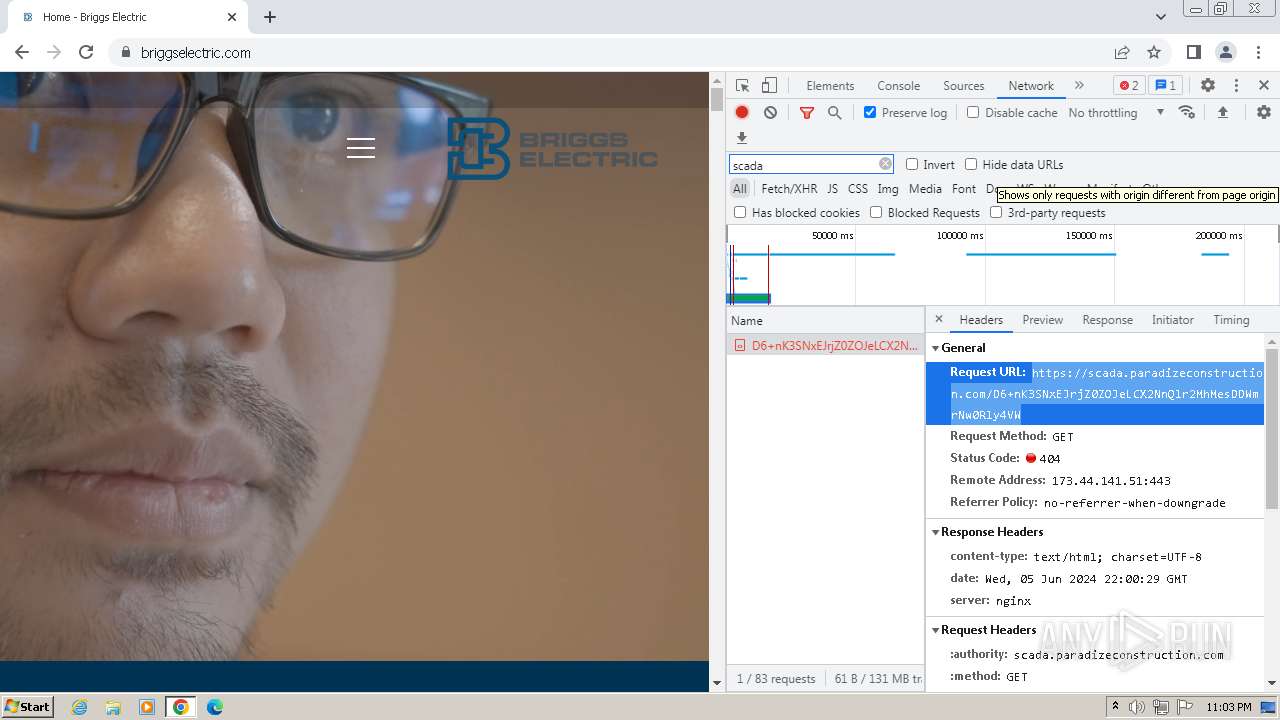Check 3rd-party requests option
The height and width of the screenshot is (720, 1280).
point(996,212)
